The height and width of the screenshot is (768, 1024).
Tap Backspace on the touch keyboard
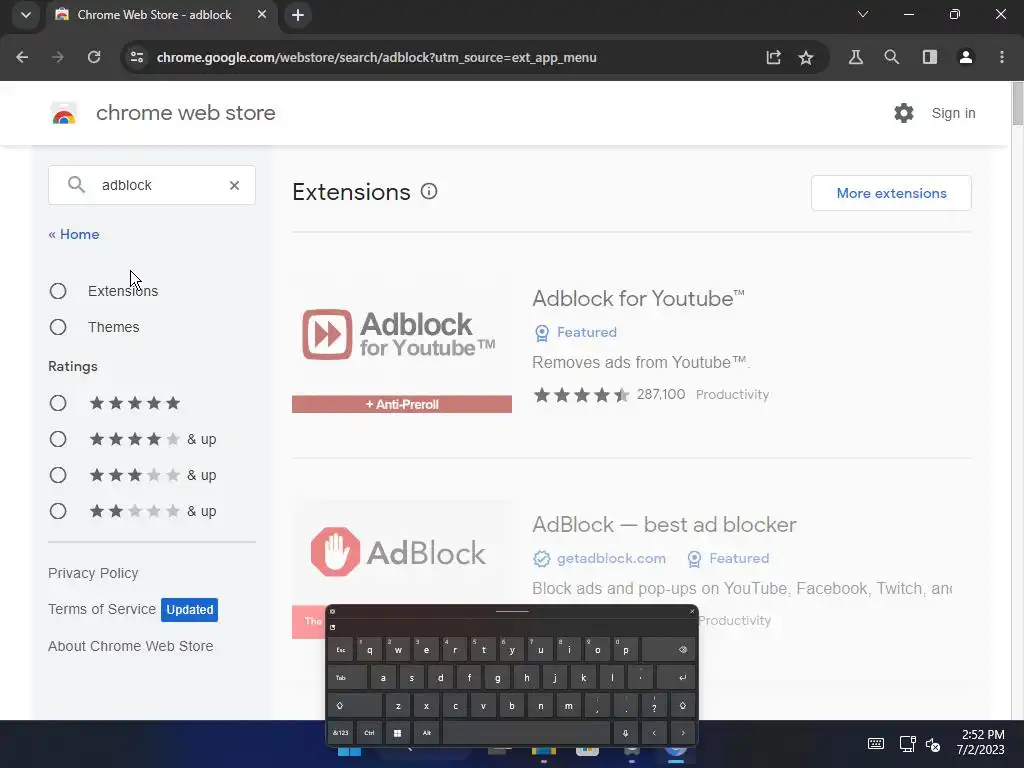[x=668, y=650]
